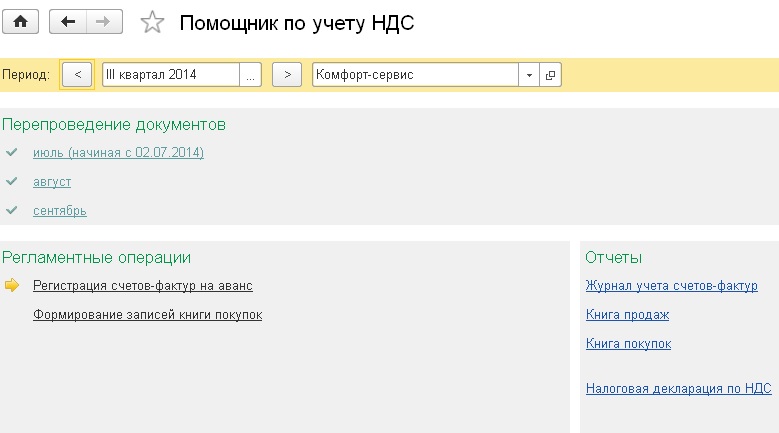Go to the home page icon
779x433 pixels.
pos(20,22)
